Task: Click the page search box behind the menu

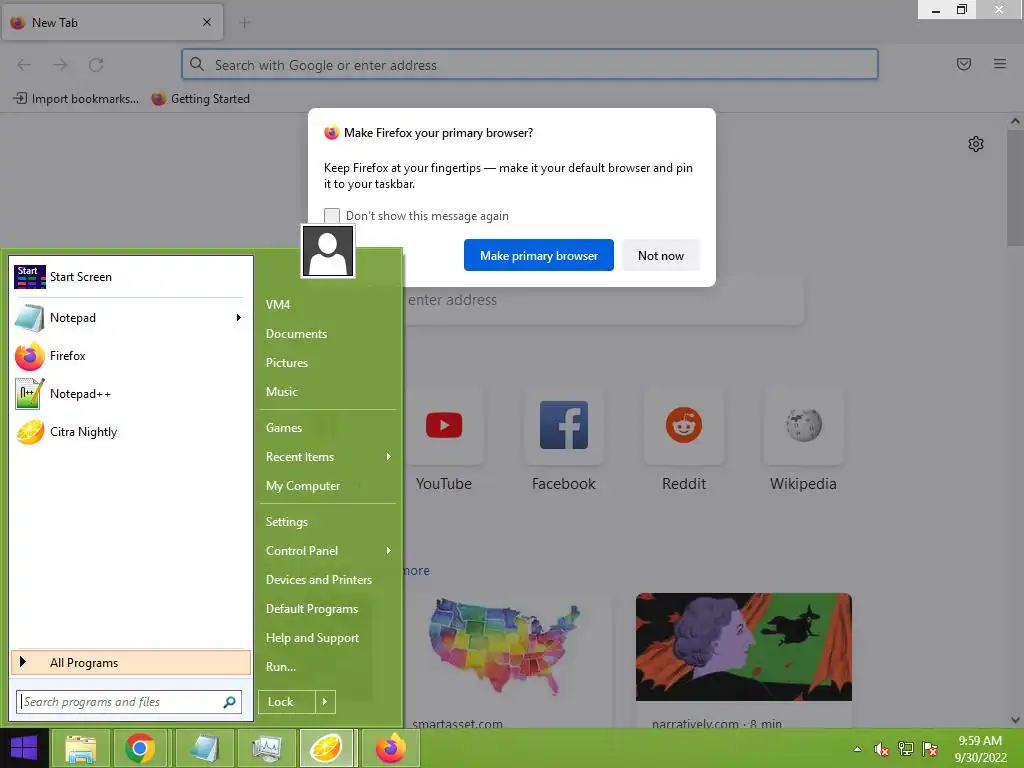Action: (603, 300)
